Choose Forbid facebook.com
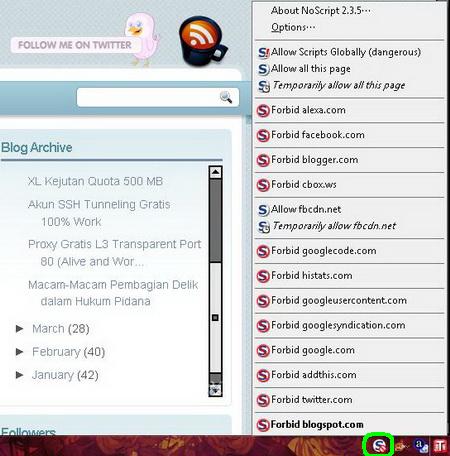Image resolution: width=450 pixels, height=456 pixels. pyautogui.click(x=349, y=135)
